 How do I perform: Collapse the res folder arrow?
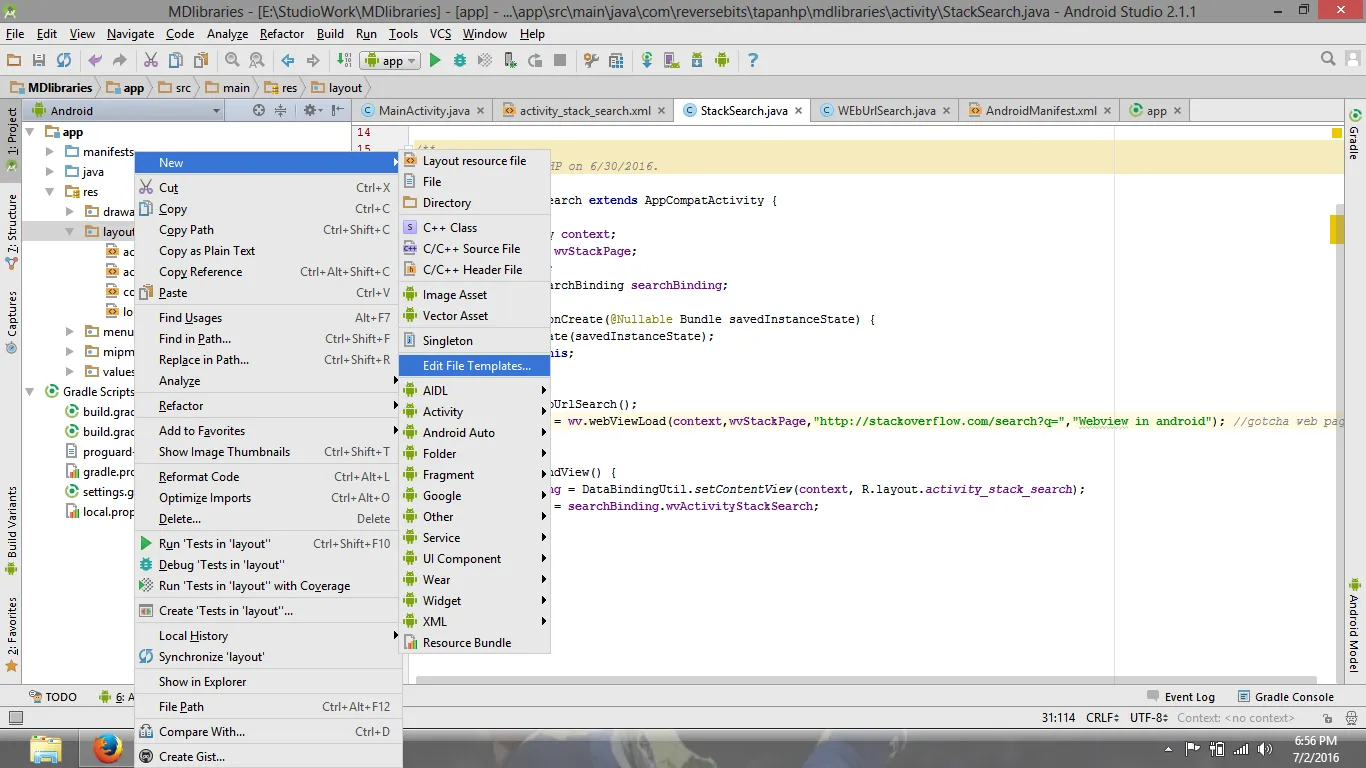pos(51,192)
